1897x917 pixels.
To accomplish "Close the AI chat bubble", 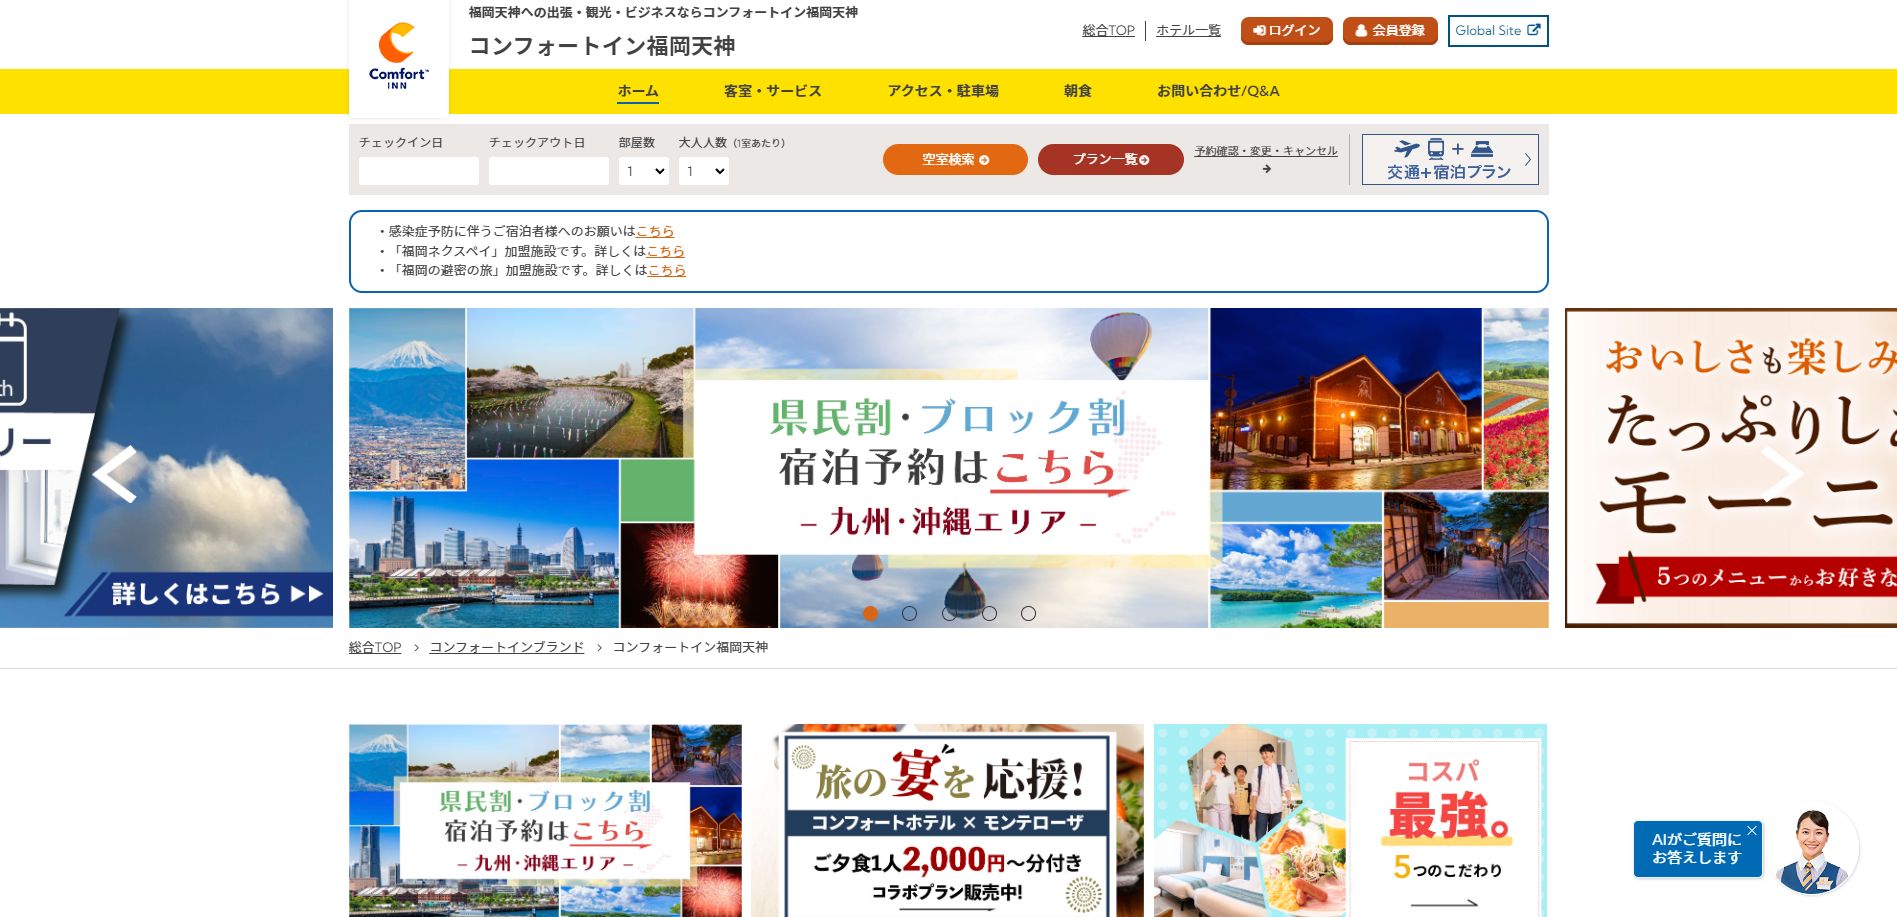I will pos(1751,830).
